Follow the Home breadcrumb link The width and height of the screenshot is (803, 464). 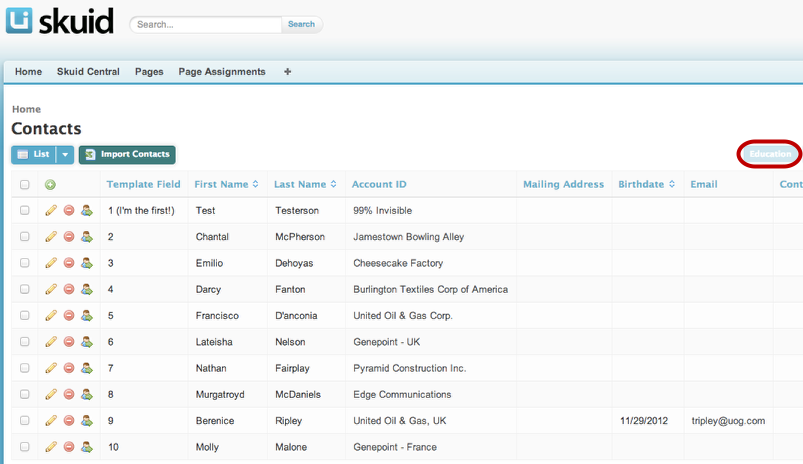click(26, 109)
